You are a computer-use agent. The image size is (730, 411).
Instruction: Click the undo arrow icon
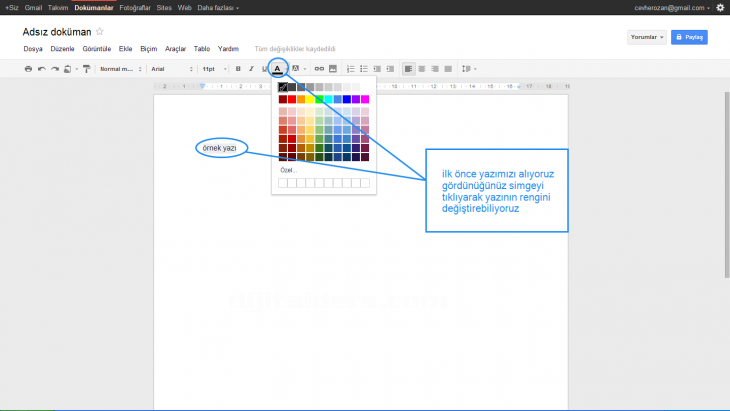coord(41,69)
